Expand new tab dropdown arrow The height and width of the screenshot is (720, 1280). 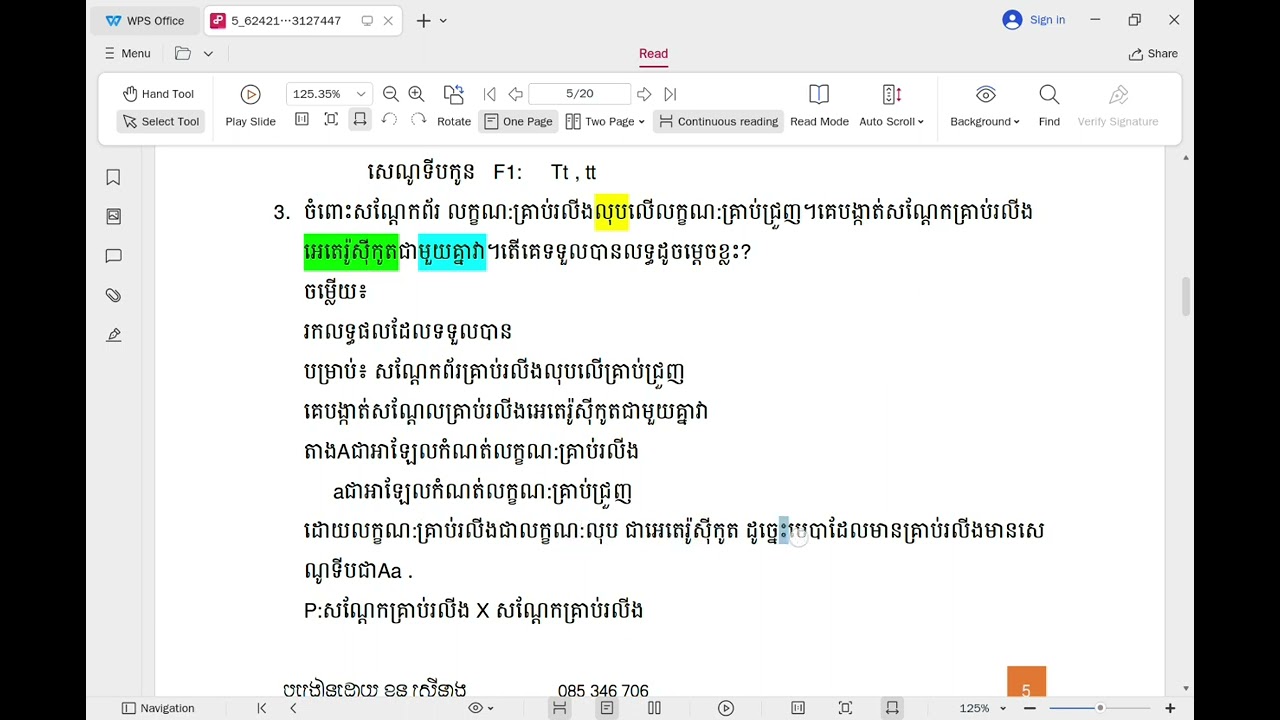(443, 21)
